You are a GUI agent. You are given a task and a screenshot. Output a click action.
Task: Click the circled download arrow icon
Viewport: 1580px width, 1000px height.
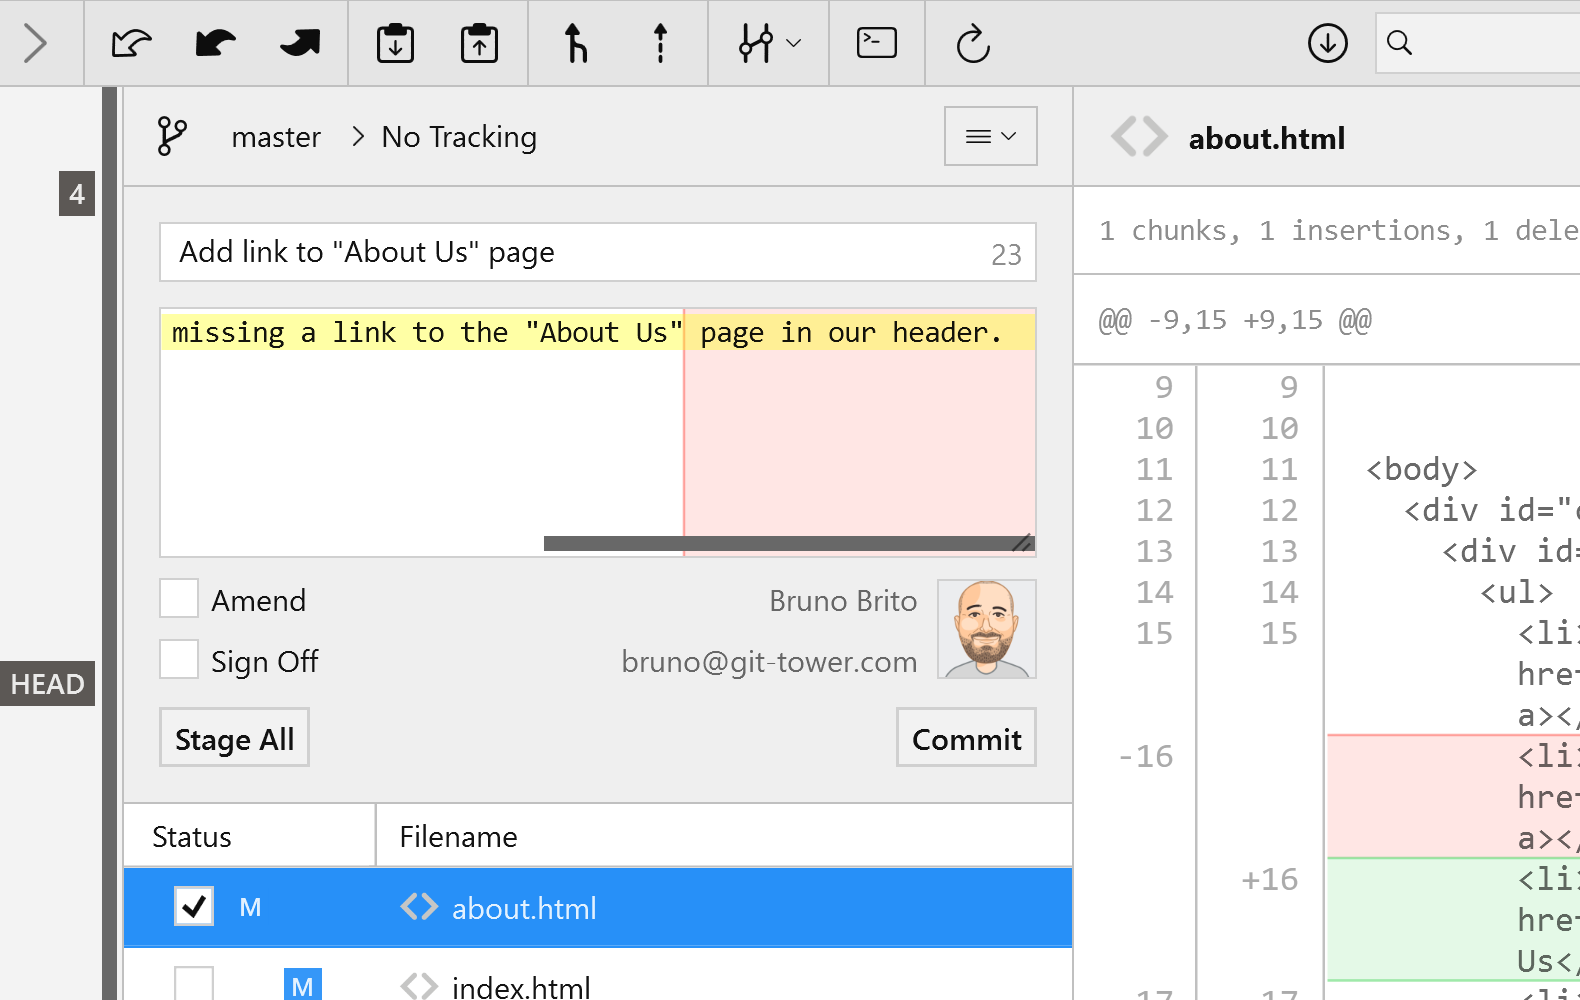click(x=1327, y=43)
